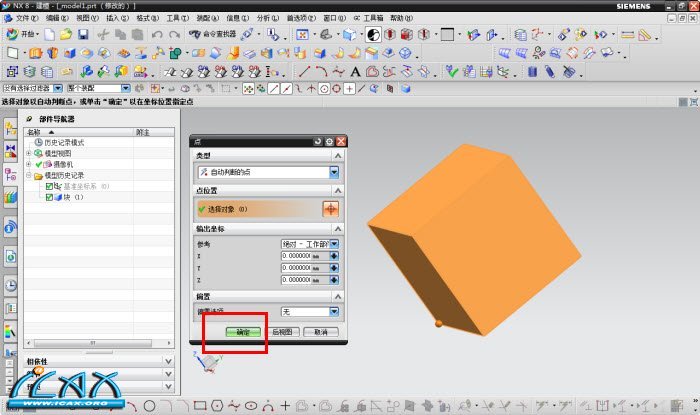Screen dimensions: 700x415
Task: Toggle the 基准坐标系 checkbox
Action: coord(49,186)
